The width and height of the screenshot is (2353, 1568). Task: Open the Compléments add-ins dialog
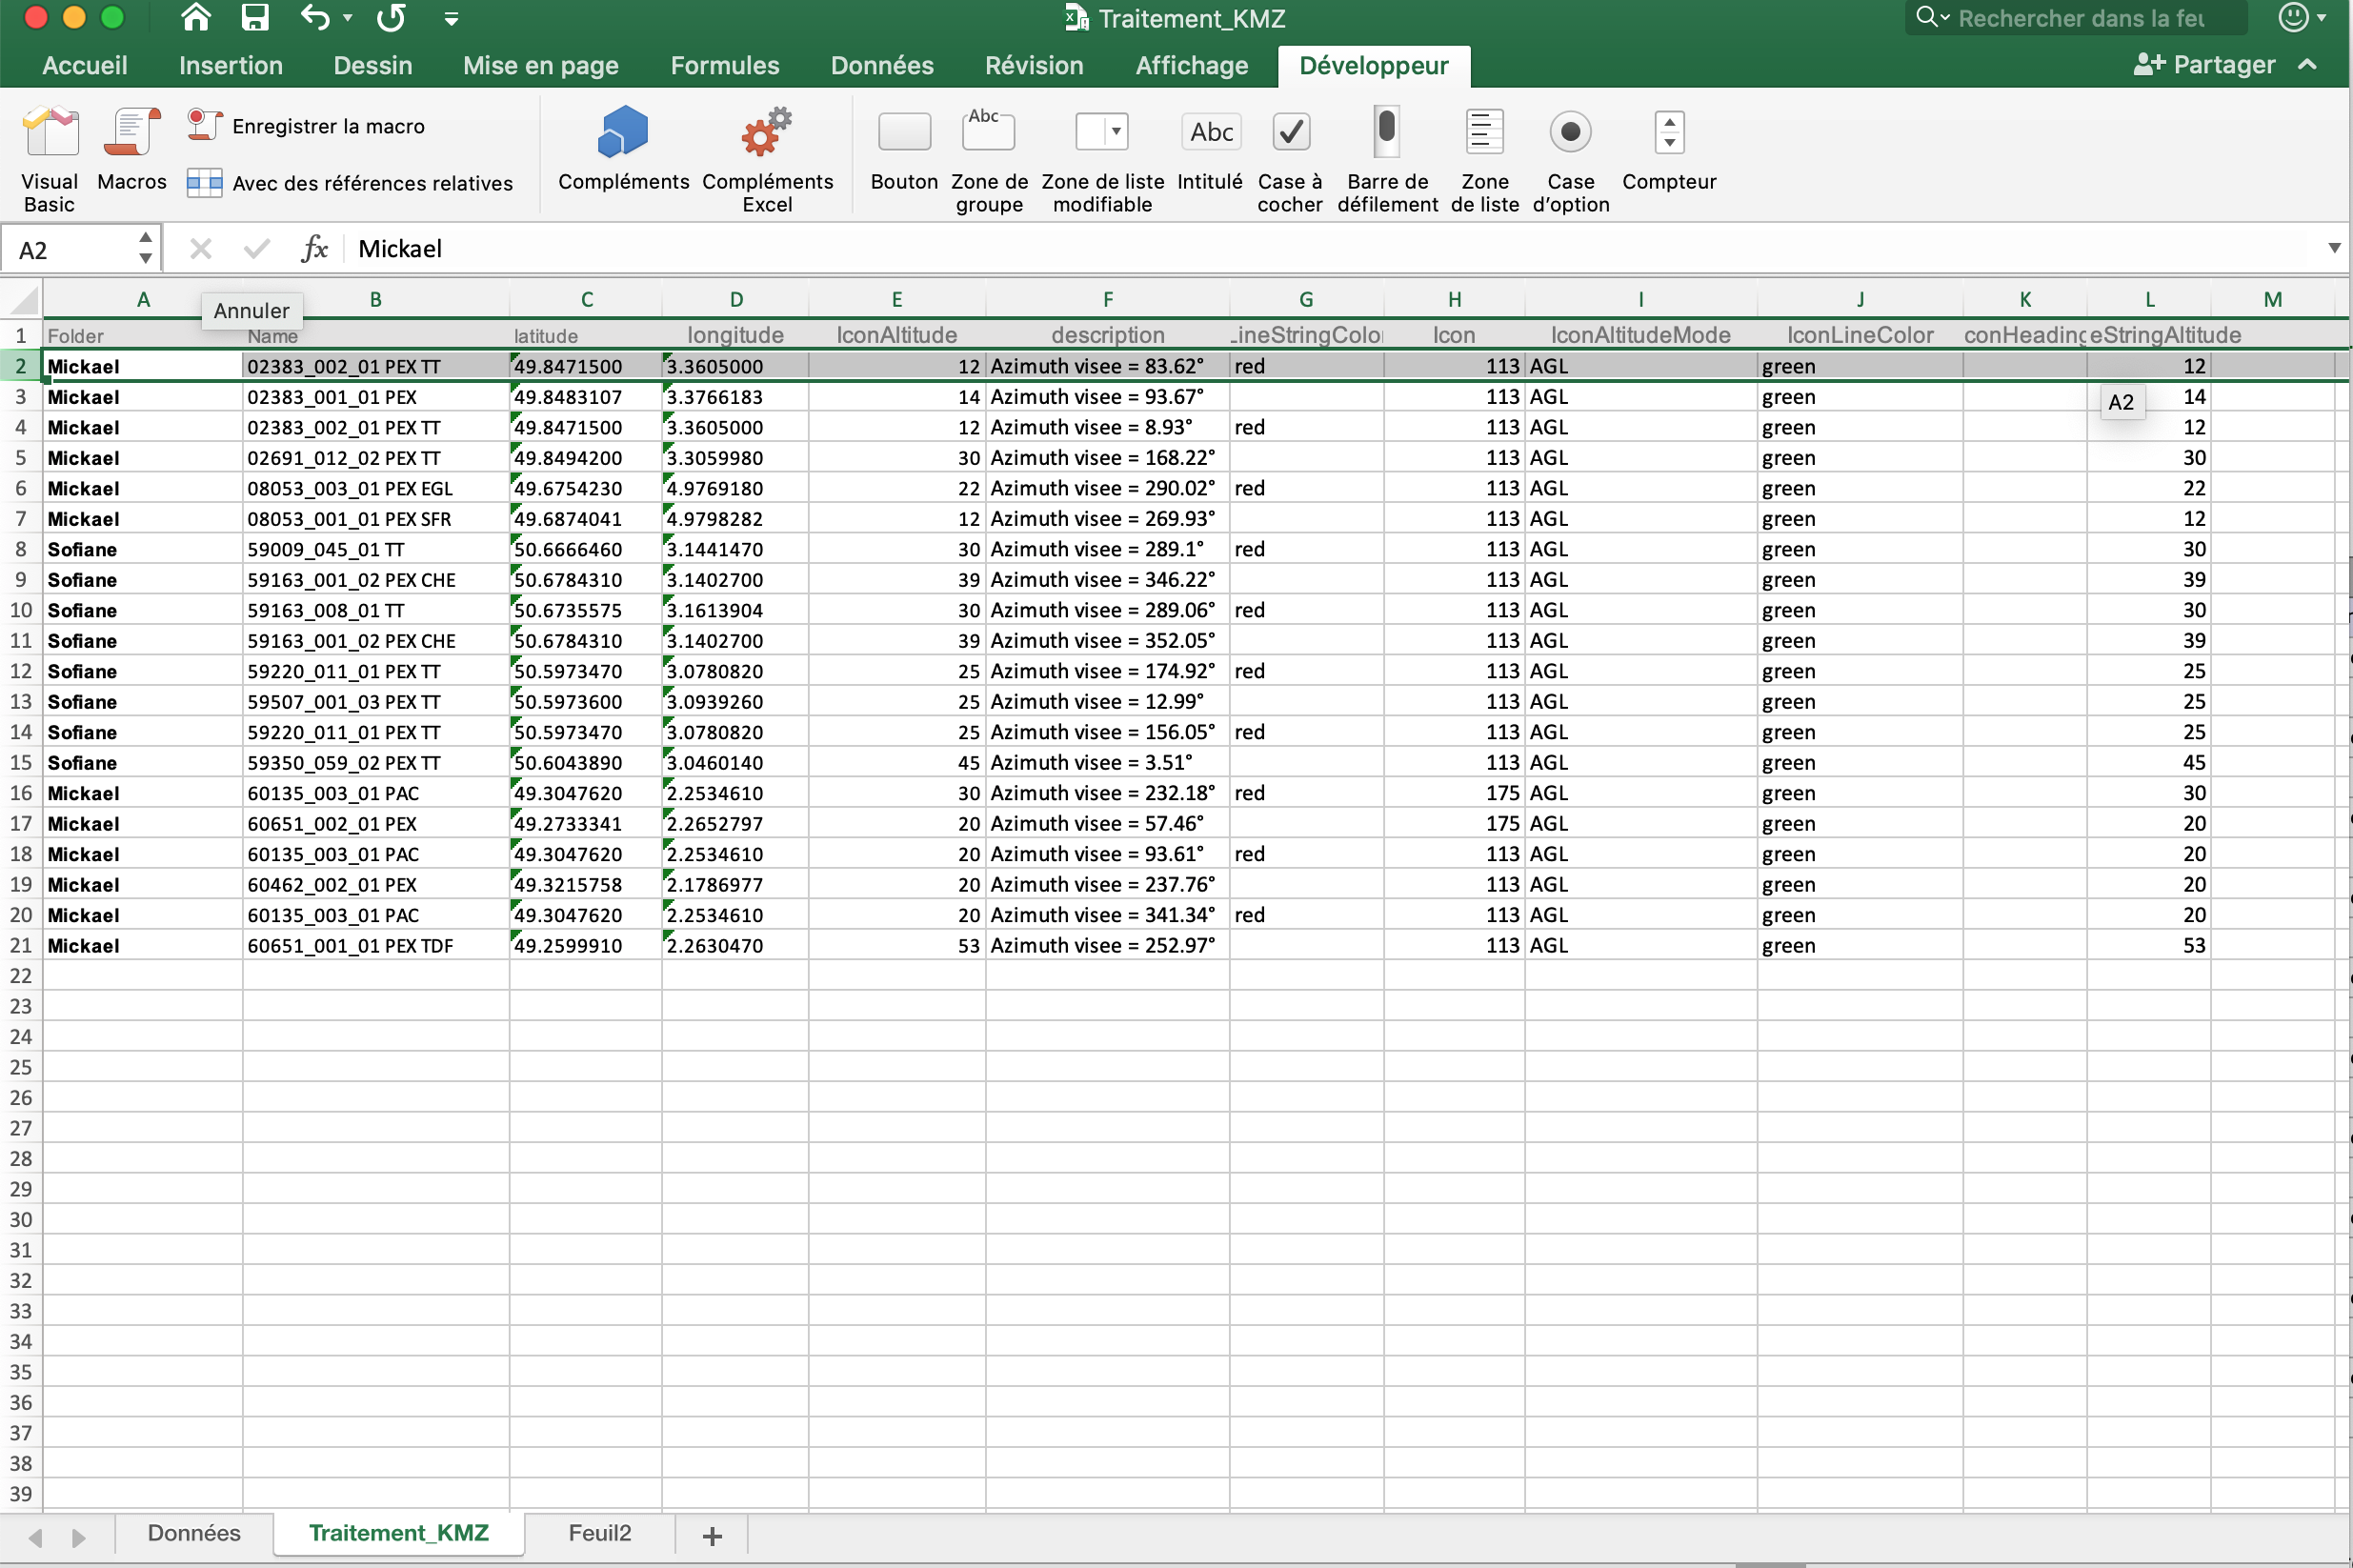[623, 148]
